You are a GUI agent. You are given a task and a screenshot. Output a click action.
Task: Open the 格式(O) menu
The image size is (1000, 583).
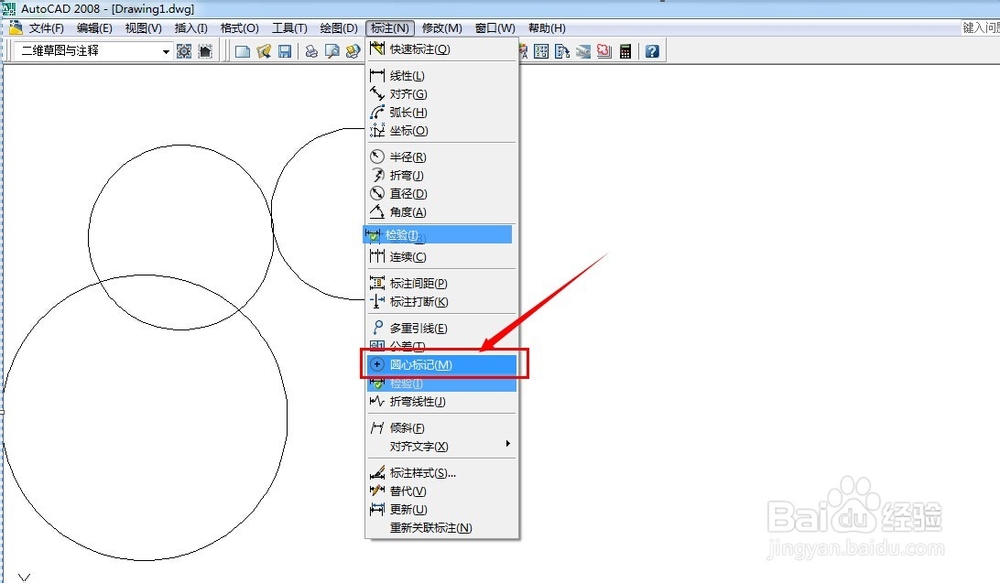(x=240, y=28)
